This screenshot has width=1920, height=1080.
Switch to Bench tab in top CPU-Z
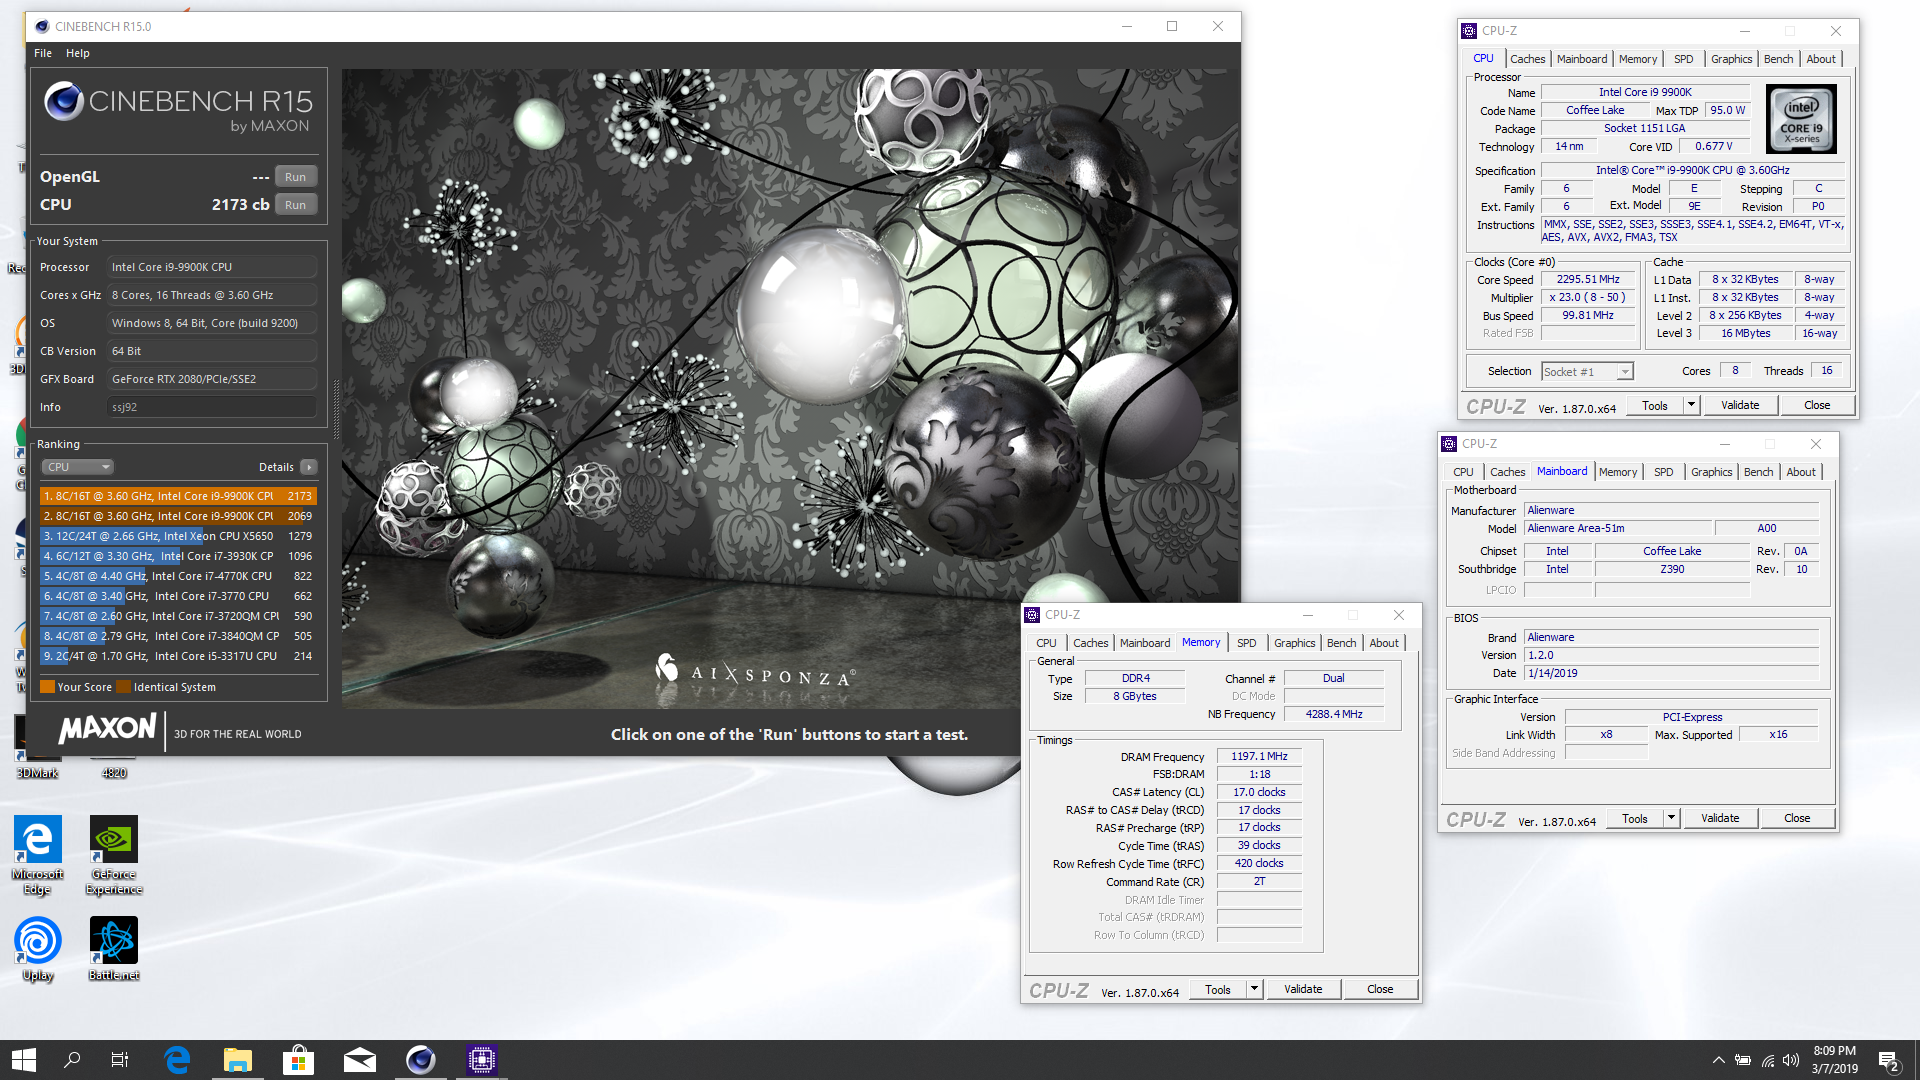coord(1778,59)
